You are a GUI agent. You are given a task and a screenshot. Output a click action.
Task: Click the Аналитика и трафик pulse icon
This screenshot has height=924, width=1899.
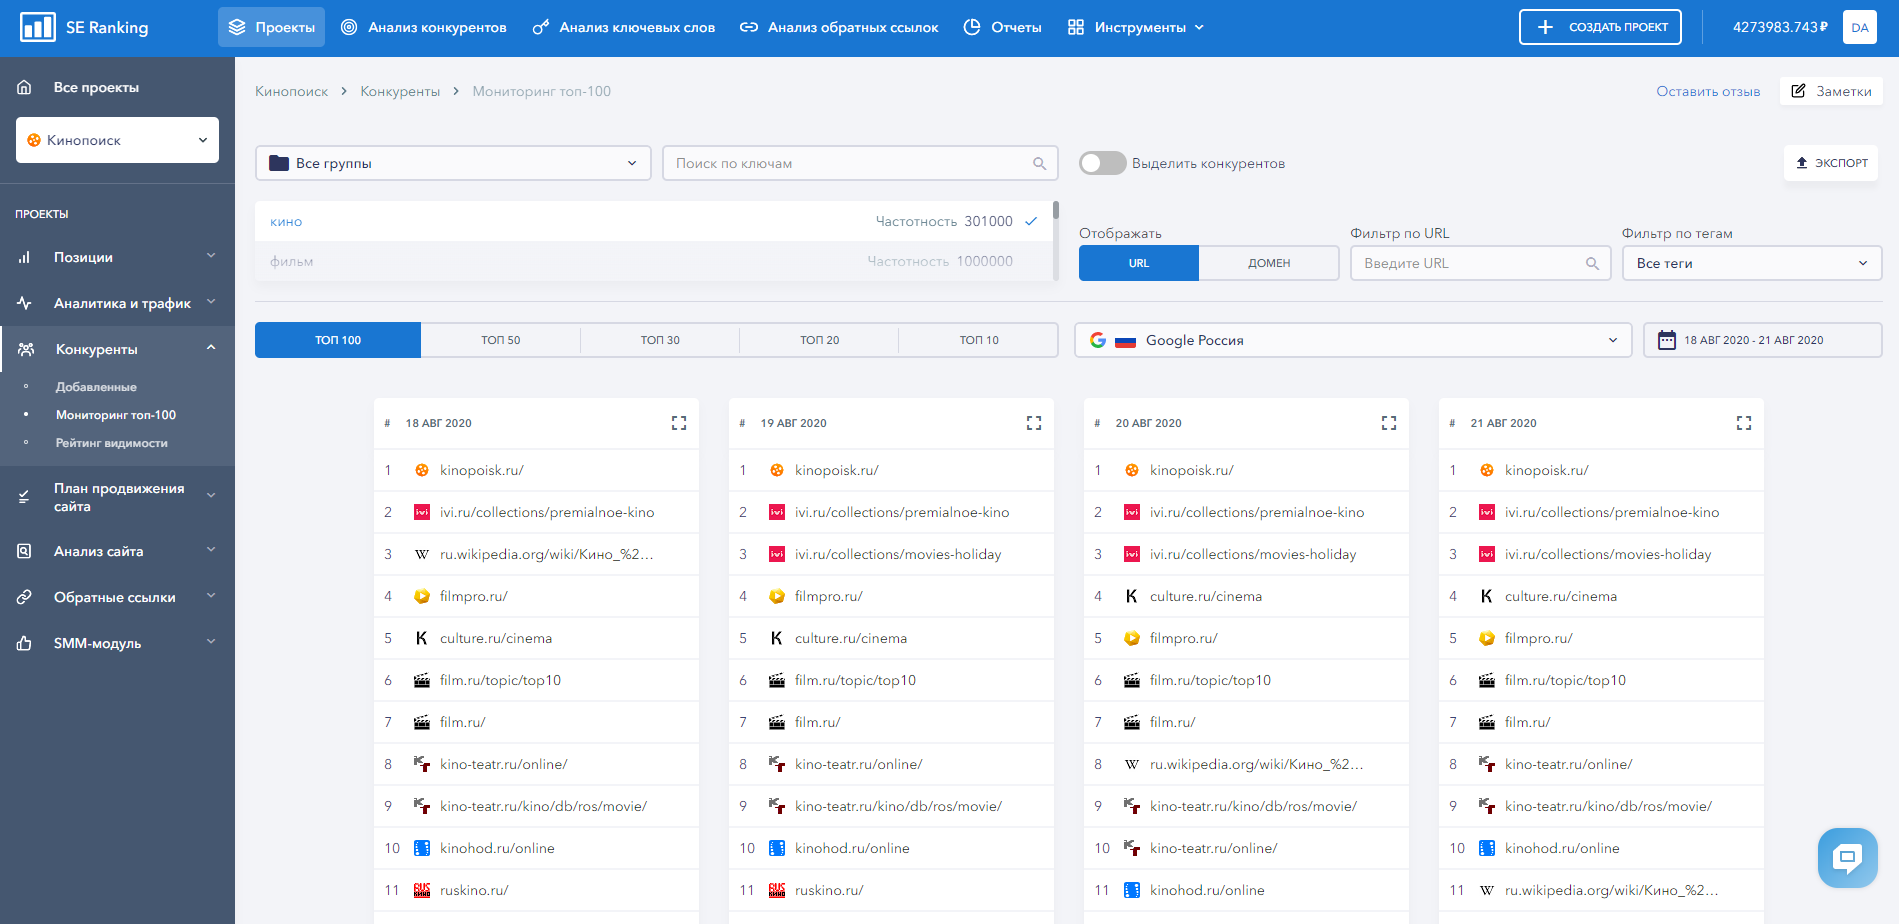pyautogui.click(x=24, y=303)
